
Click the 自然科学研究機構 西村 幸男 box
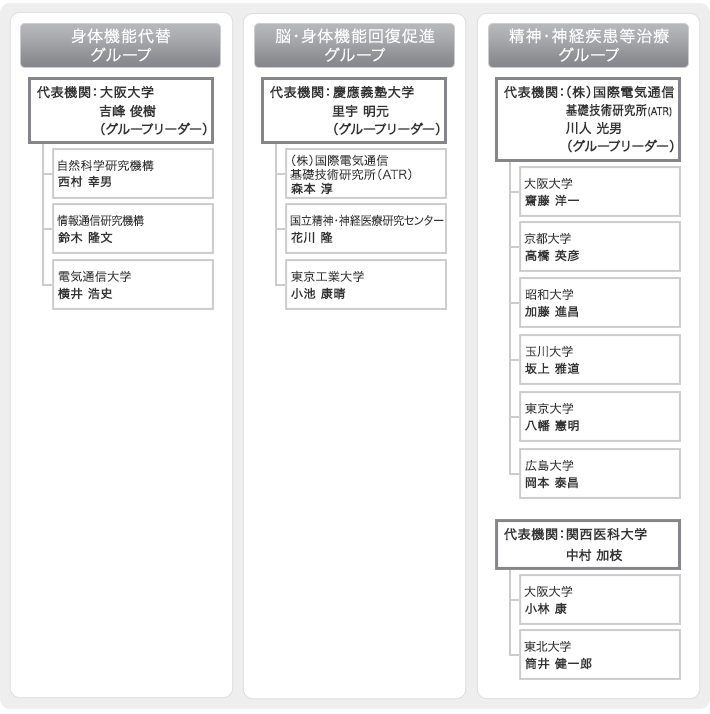pyautogui.click(x=133, y=173)
